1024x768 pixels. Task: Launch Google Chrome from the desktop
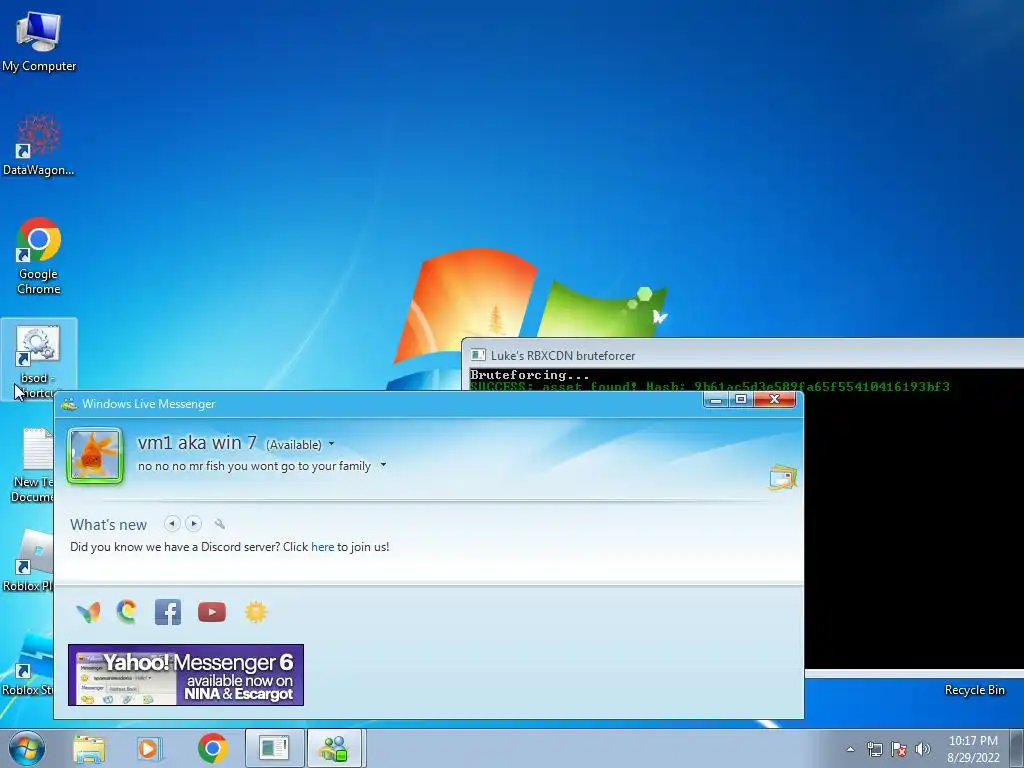click(x=39, y=256)
